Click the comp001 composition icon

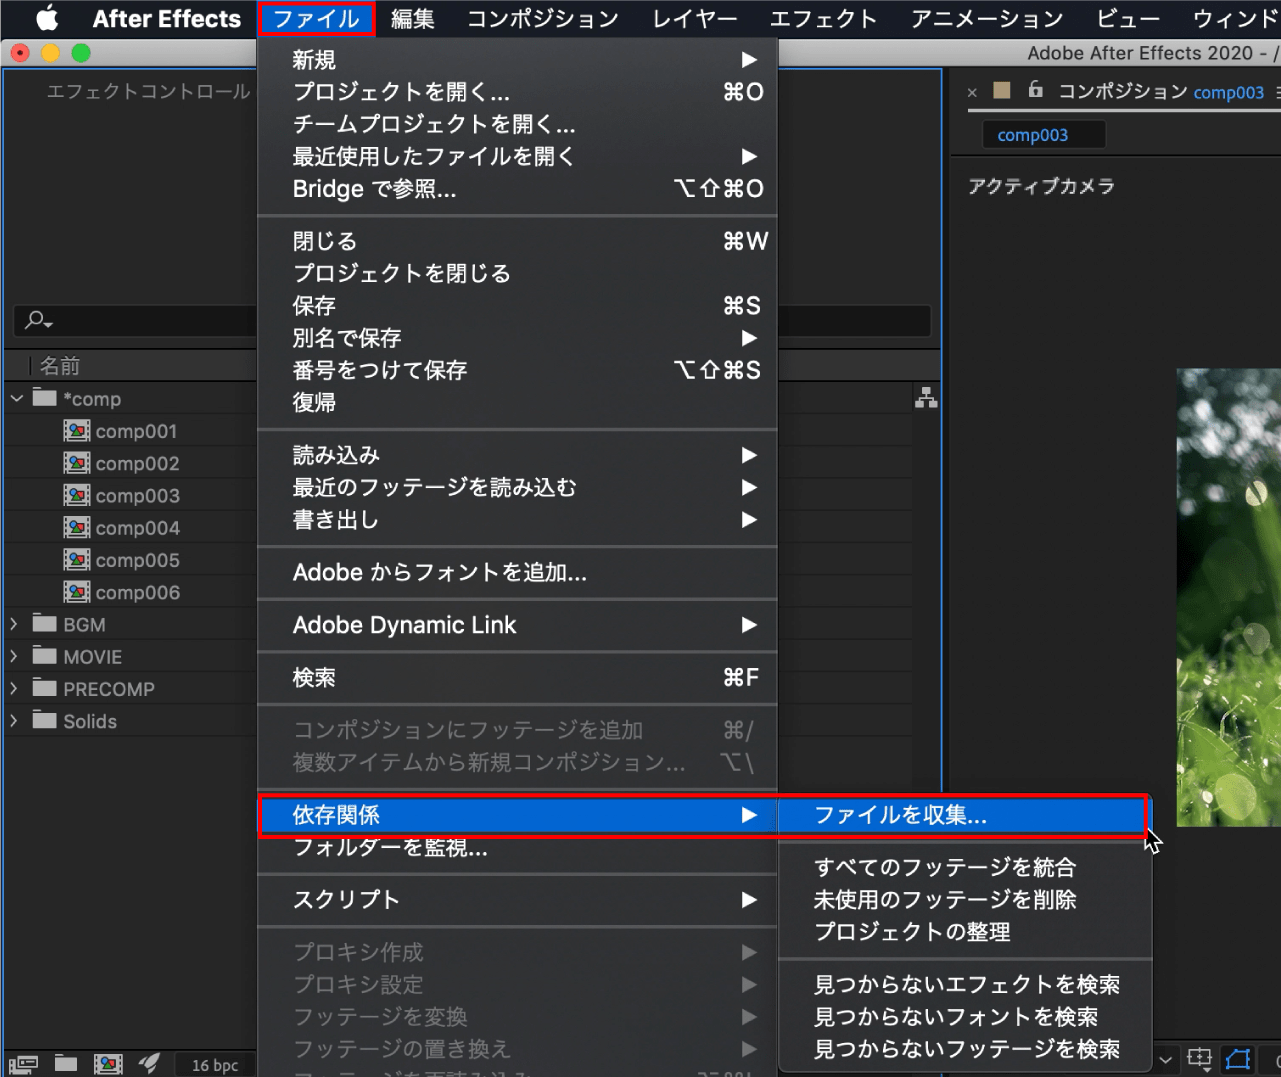(77, 431)
